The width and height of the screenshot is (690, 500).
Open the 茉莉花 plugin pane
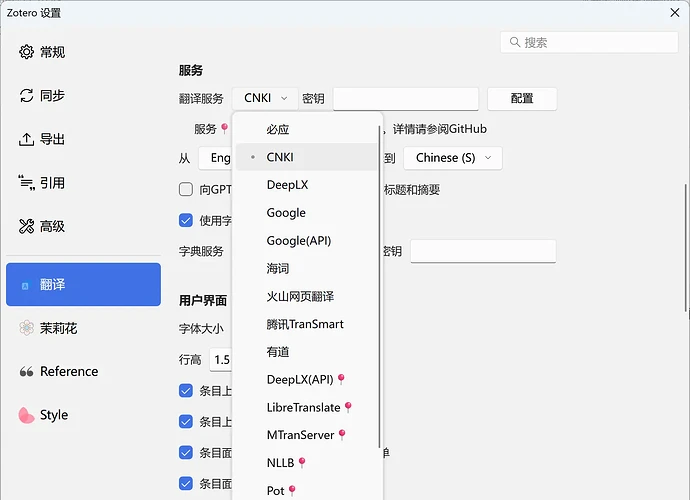[84, 328]
